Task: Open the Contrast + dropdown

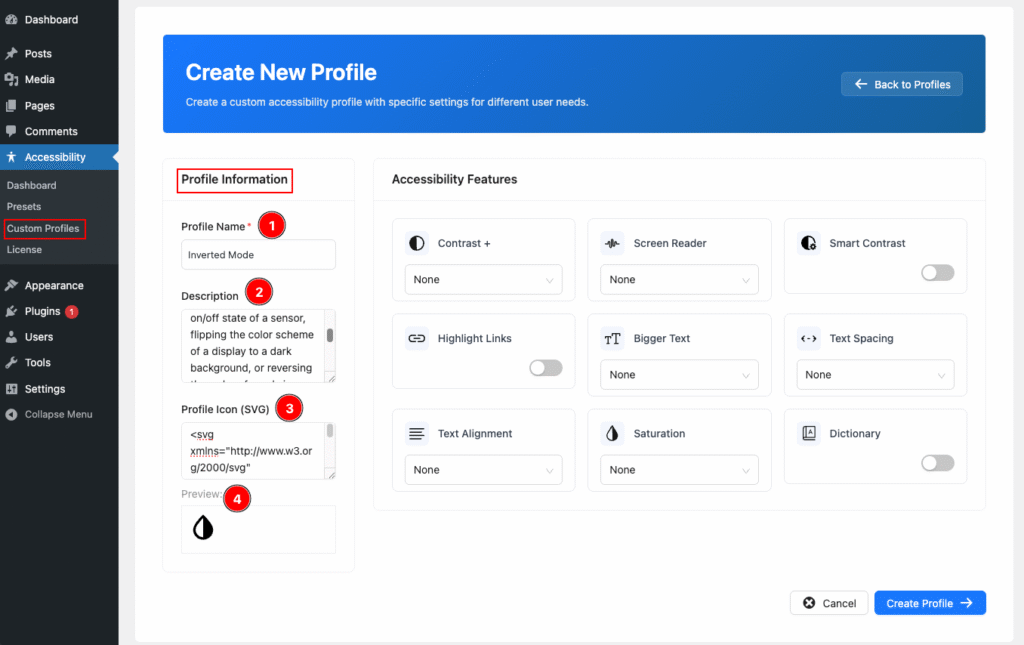Action: pyautogui.click(x=483, y=280)
